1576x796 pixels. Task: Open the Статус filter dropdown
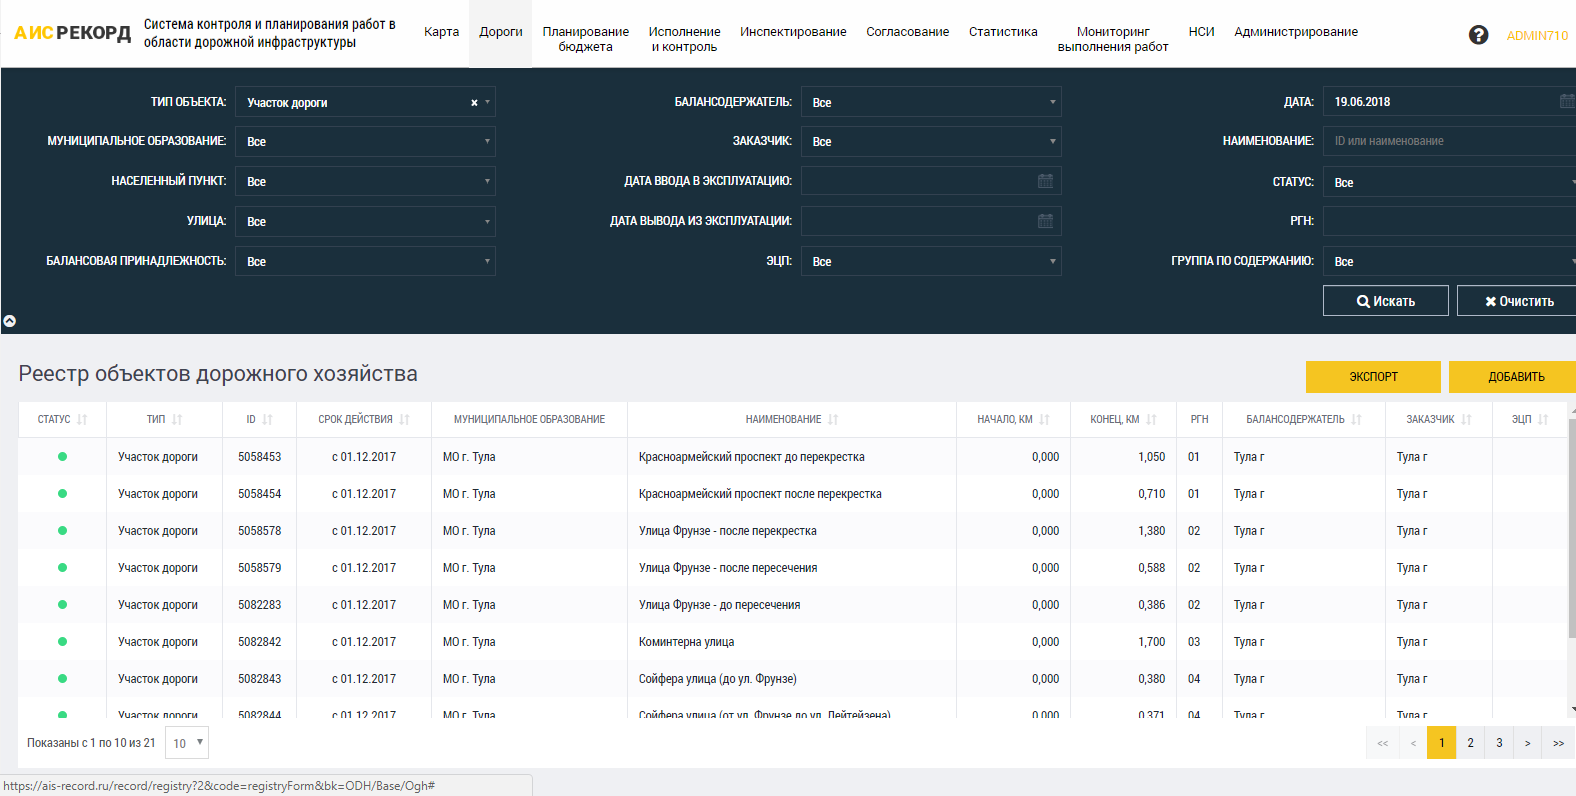point(1449,182)
